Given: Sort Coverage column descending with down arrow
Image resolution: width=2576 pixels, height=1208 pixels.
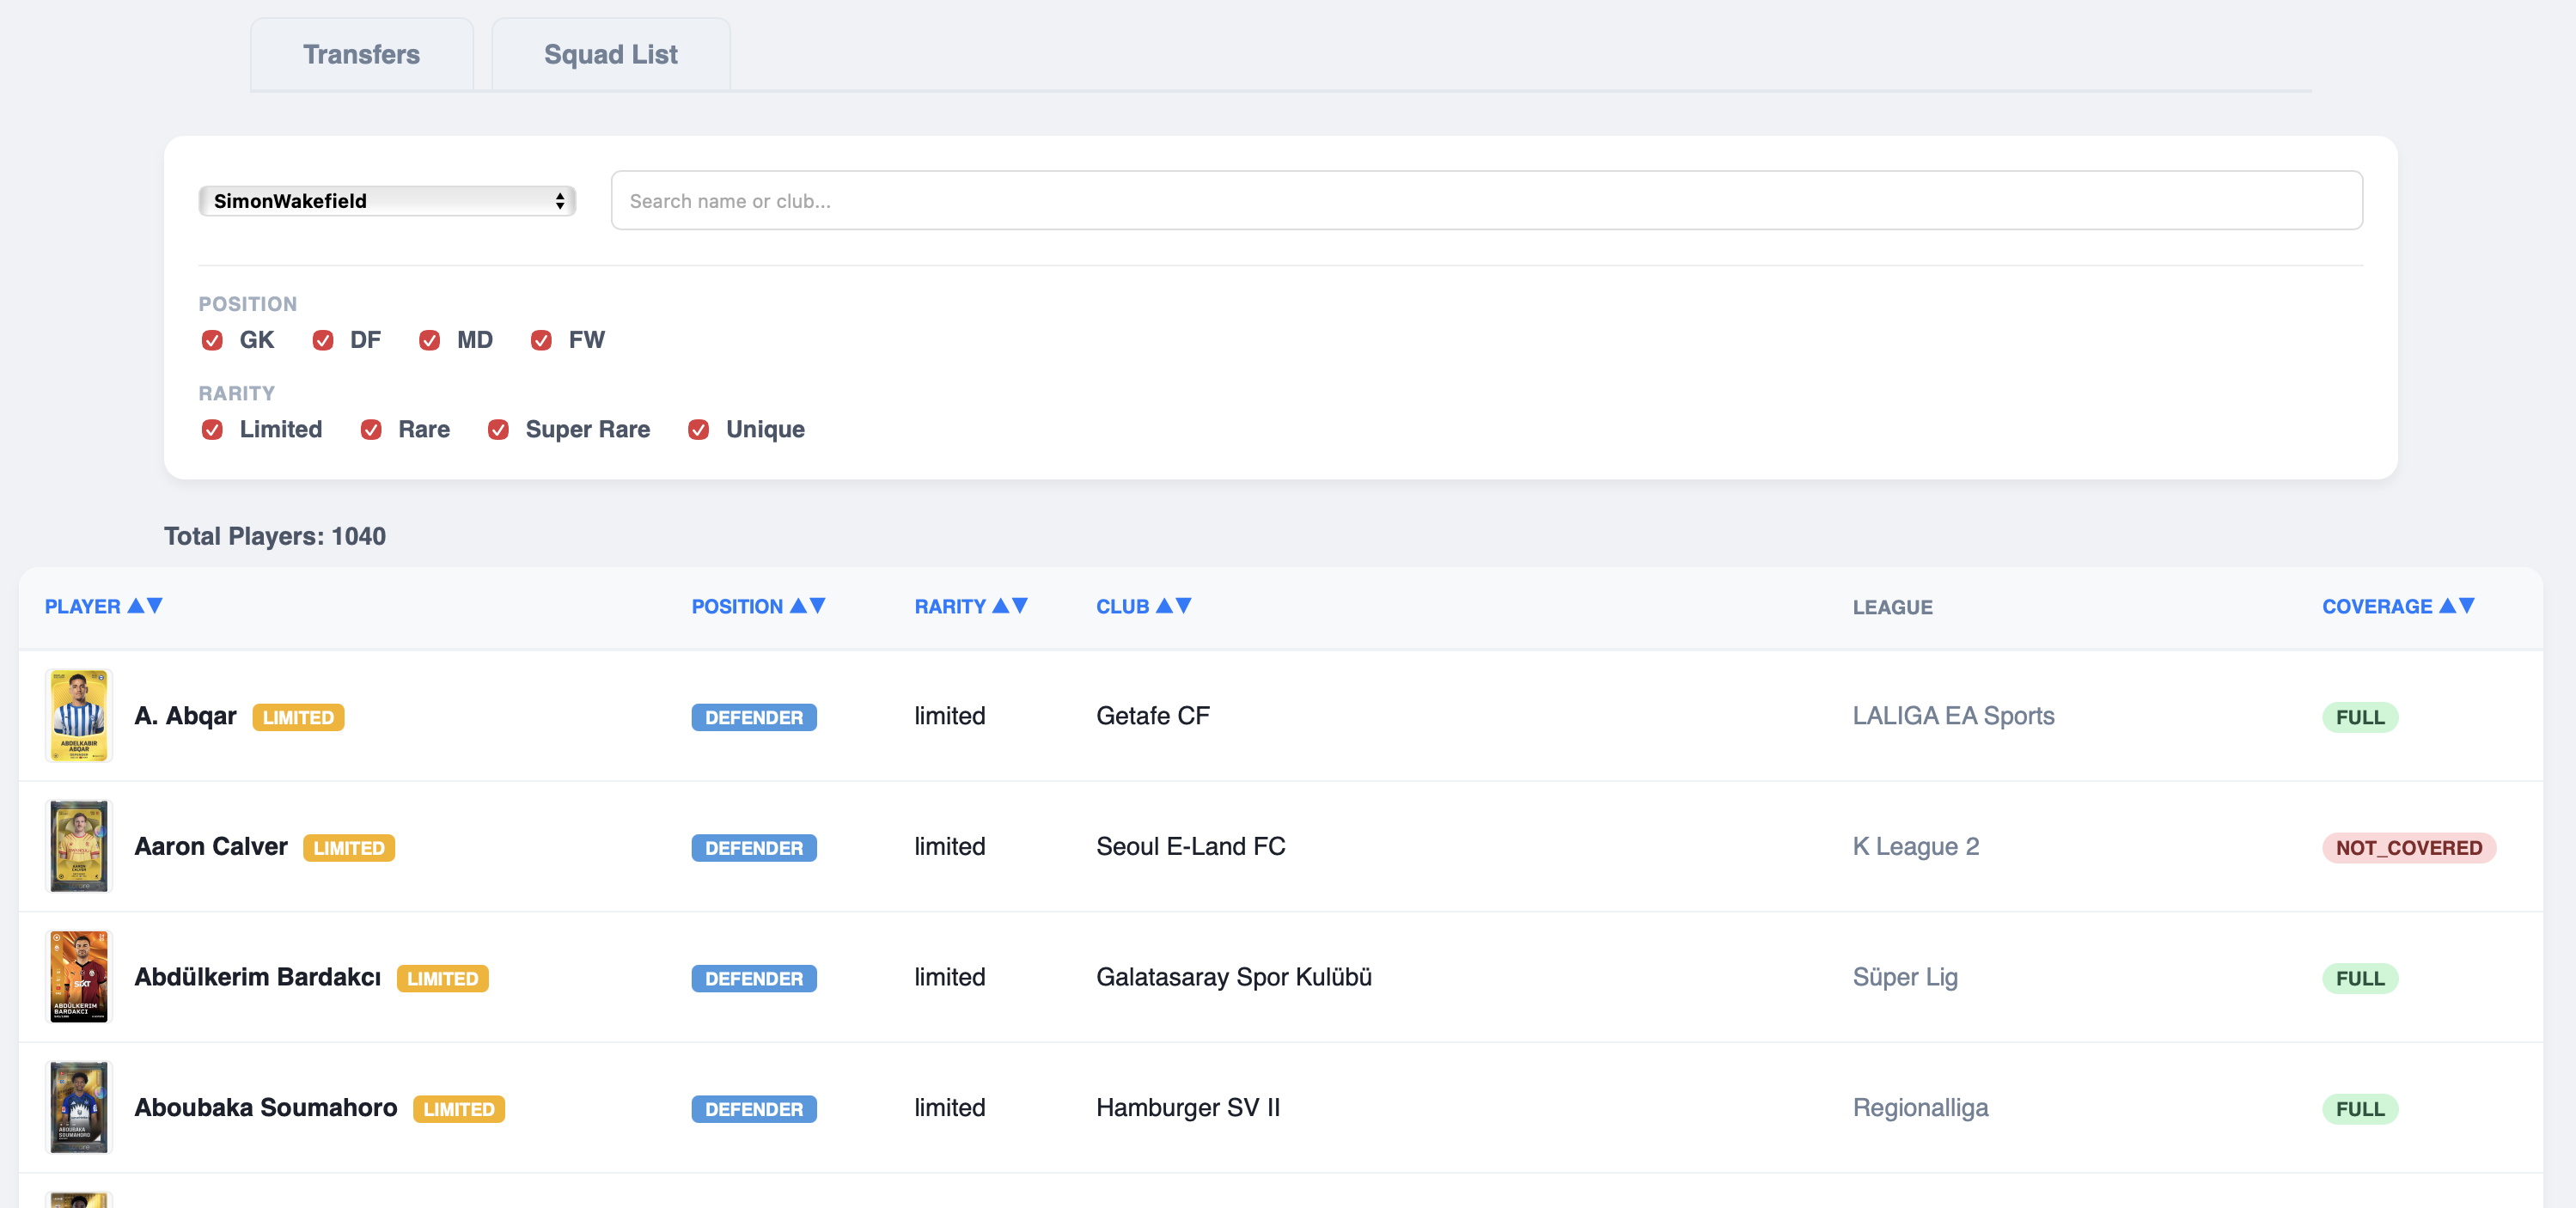Looking at the screenshot, I should click(x=2466, y=606).
